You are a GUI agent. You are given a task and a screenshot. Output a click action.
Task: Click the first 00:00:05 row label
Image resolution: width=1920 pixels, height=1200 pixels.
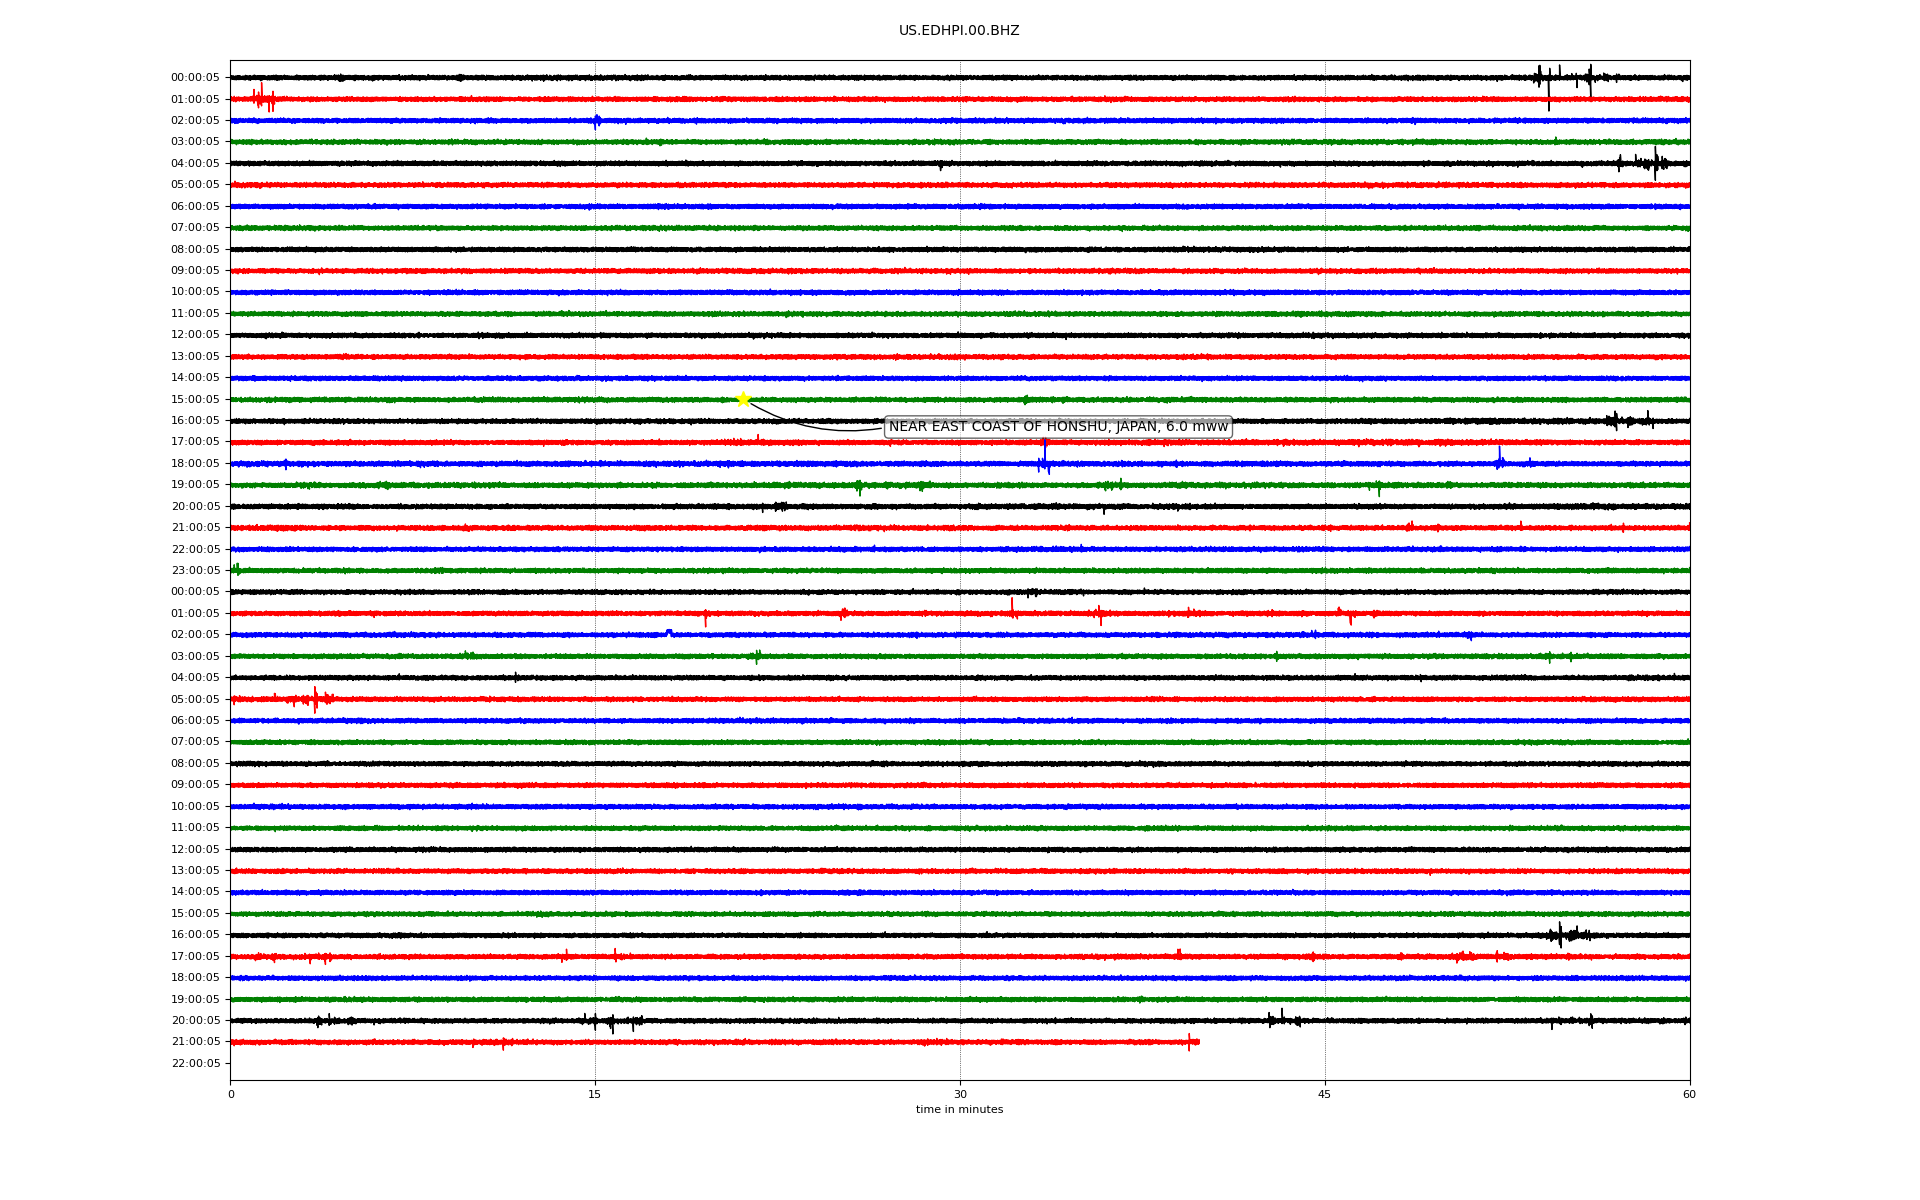click(x=195, y=78)
